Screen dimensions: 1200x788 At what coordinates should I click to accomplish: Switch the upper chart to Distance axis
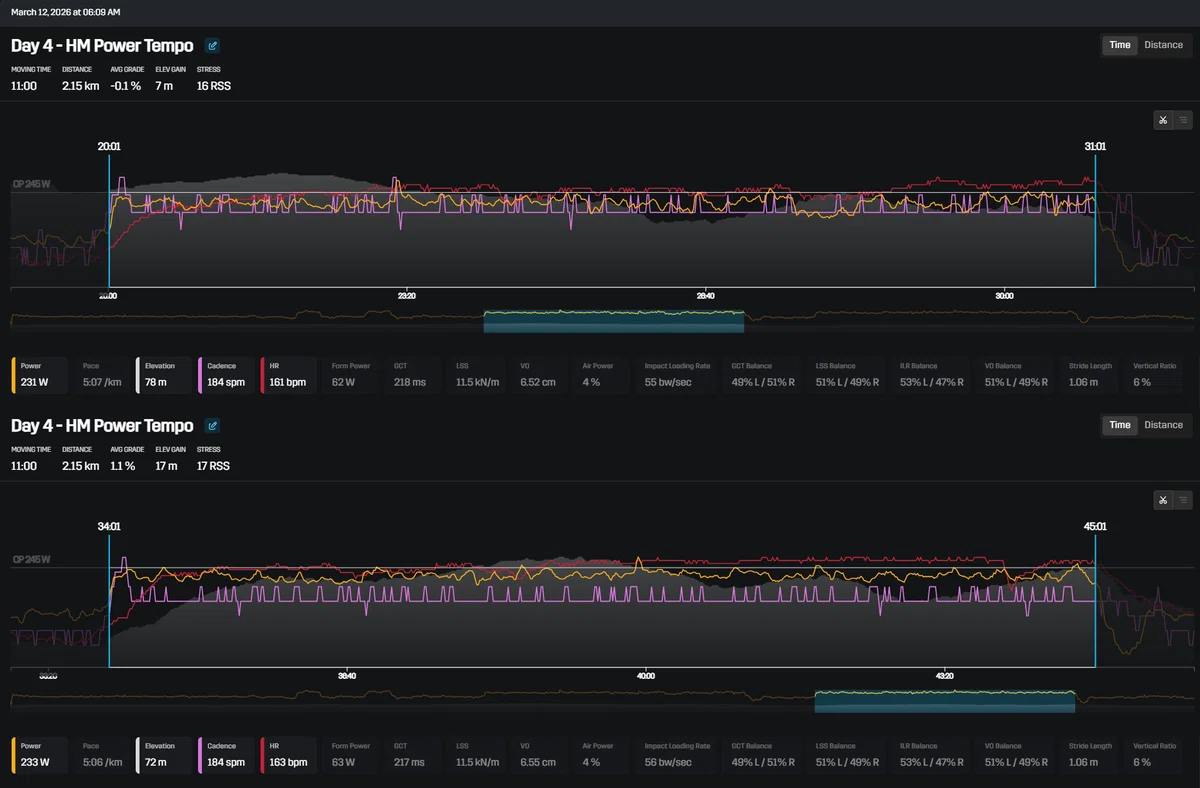(1163, 45)
